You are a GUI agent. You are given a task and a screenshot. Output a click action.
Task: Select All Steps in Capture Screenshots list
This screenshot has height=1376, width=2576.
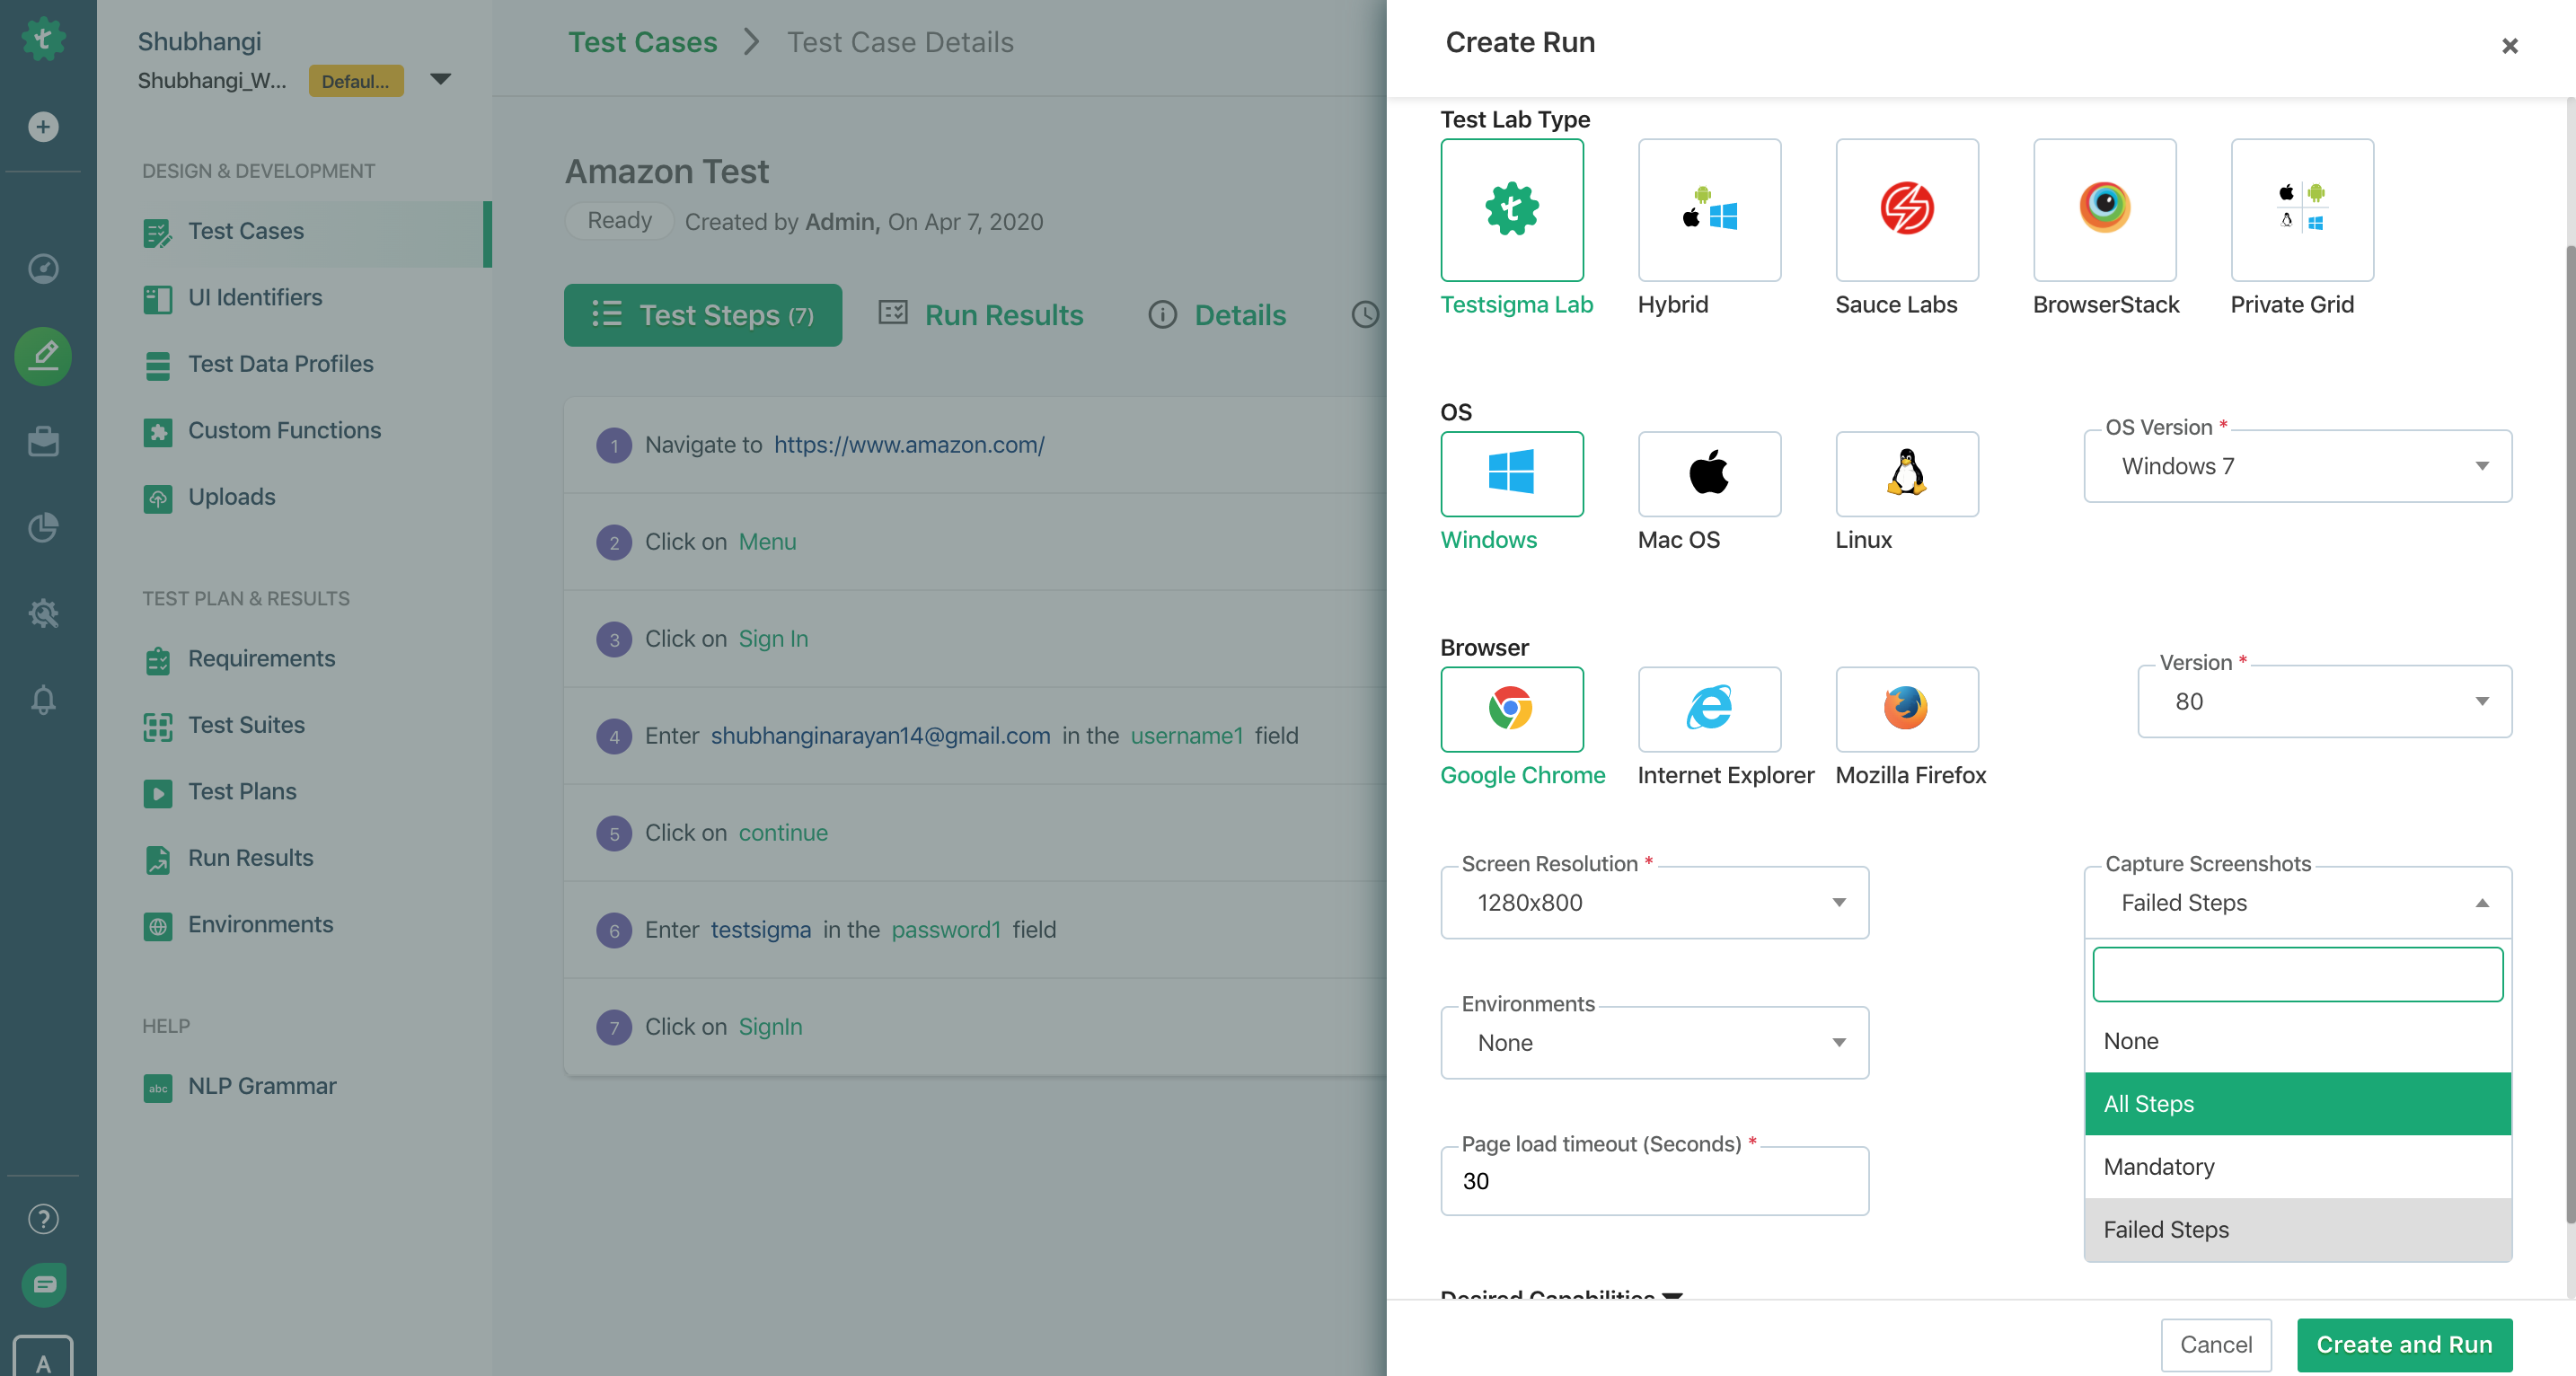pos(2297,1103)
